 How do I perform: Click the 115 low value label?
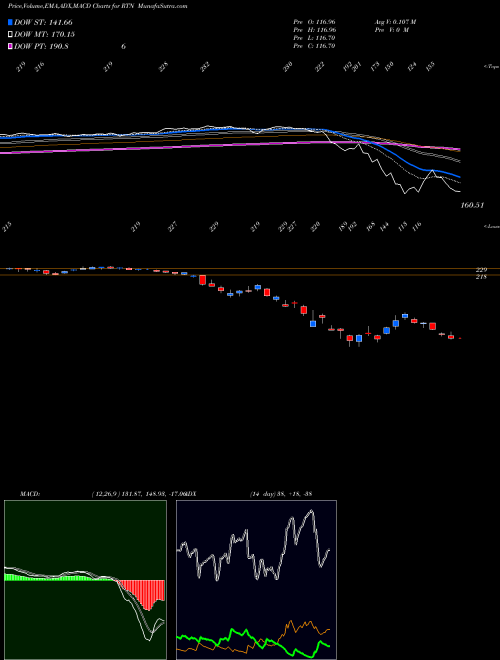tap(403, 226)
